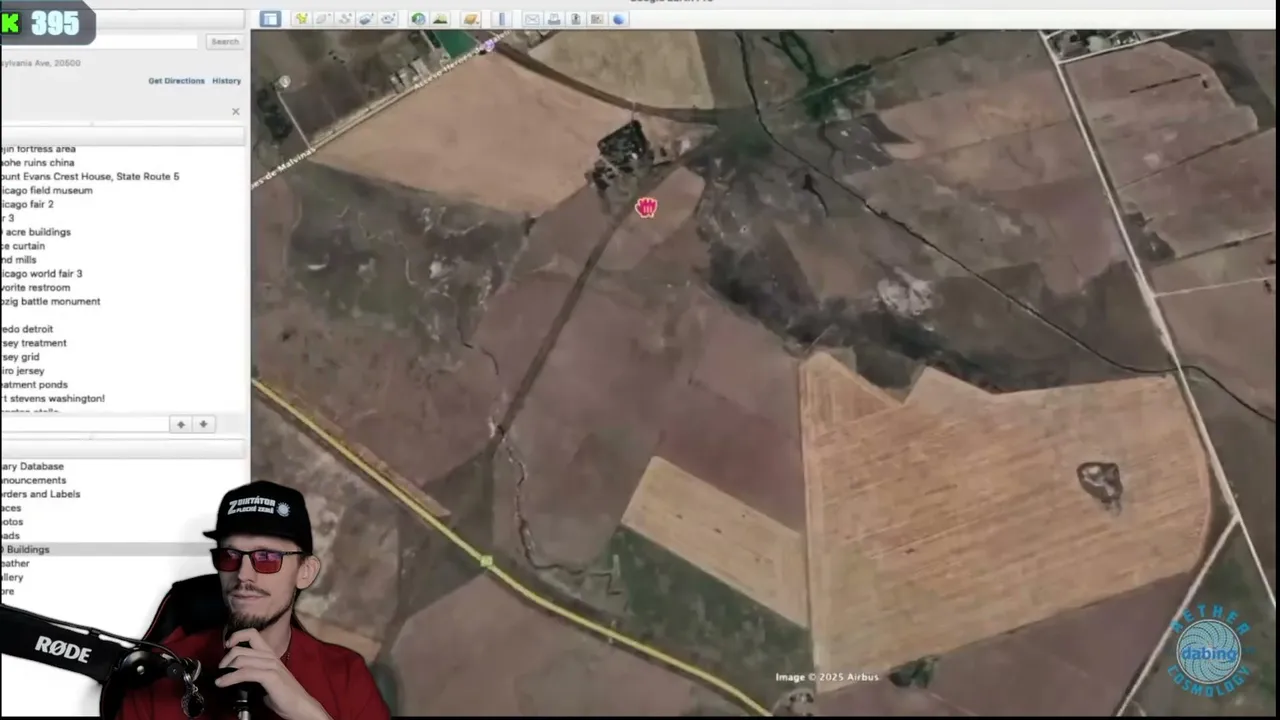Open the historical imagery clock tool

point(418,19)
